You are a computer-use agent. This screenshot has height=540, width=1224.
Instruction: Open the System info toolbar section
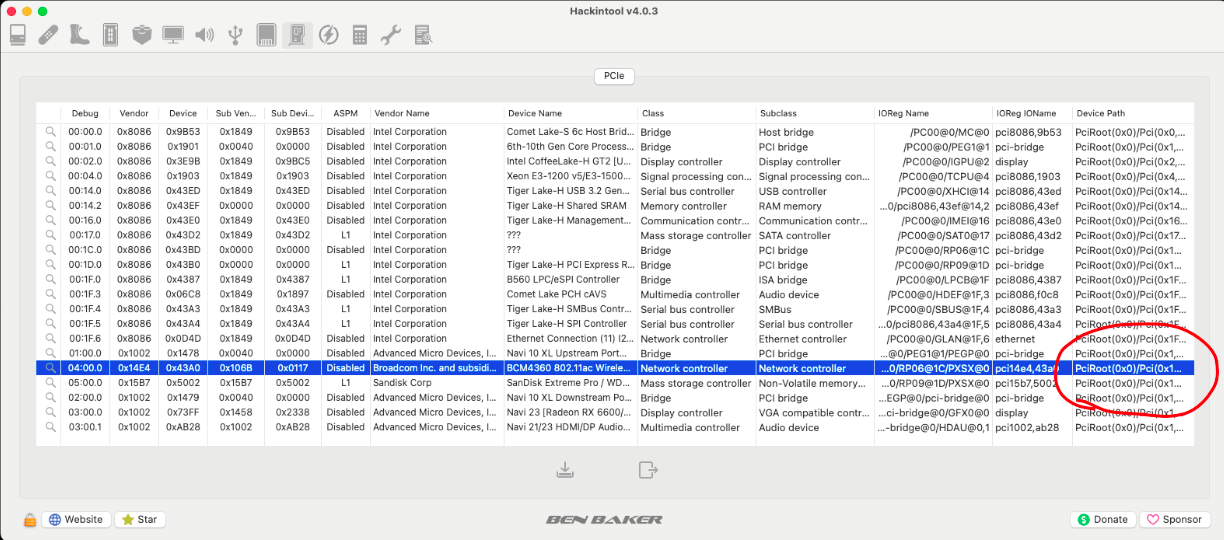point(18,35)
